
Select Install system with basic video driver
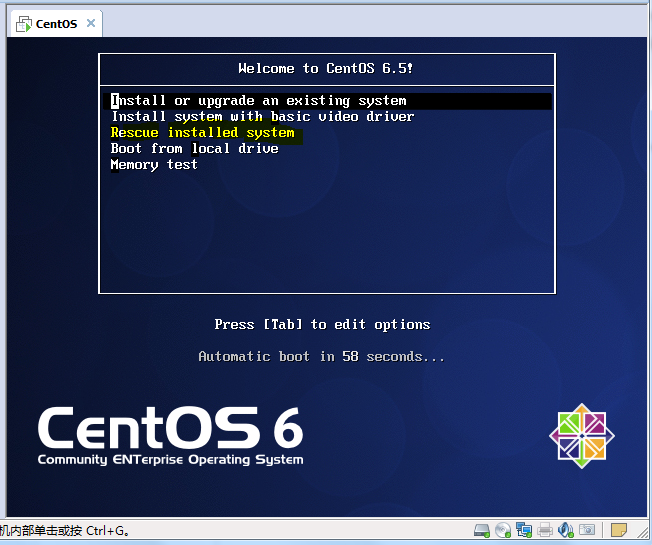(x=262, y=117)
